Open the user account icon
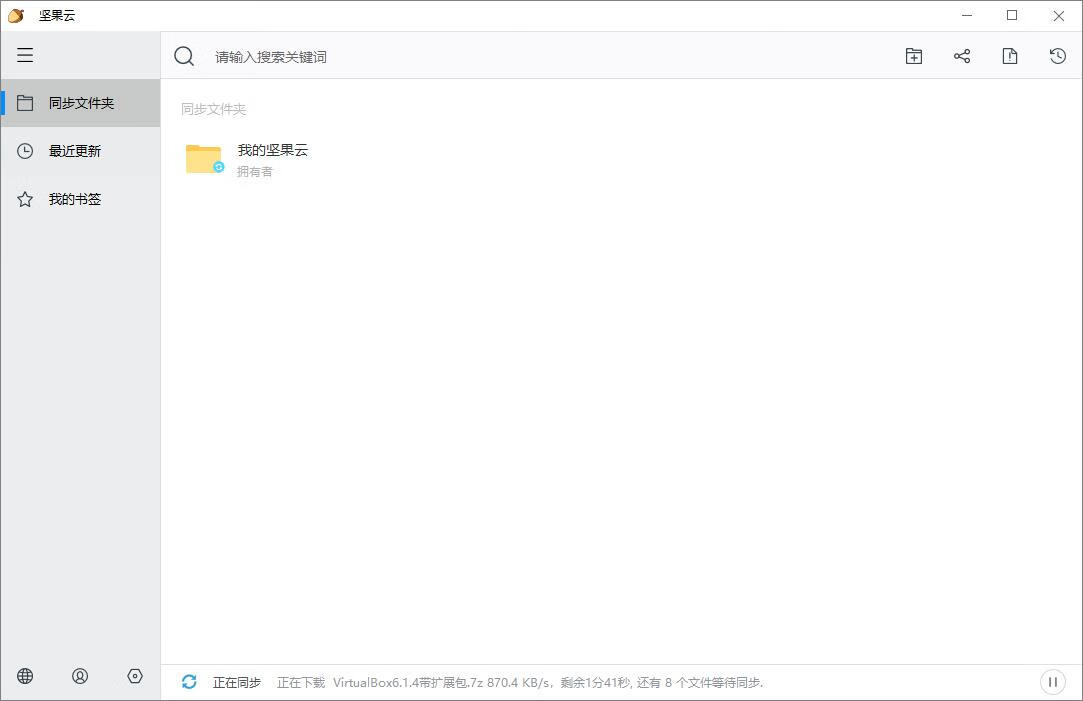Image resolution: width=1083 pixels, height=701 pixels. [x=80, y=676]
